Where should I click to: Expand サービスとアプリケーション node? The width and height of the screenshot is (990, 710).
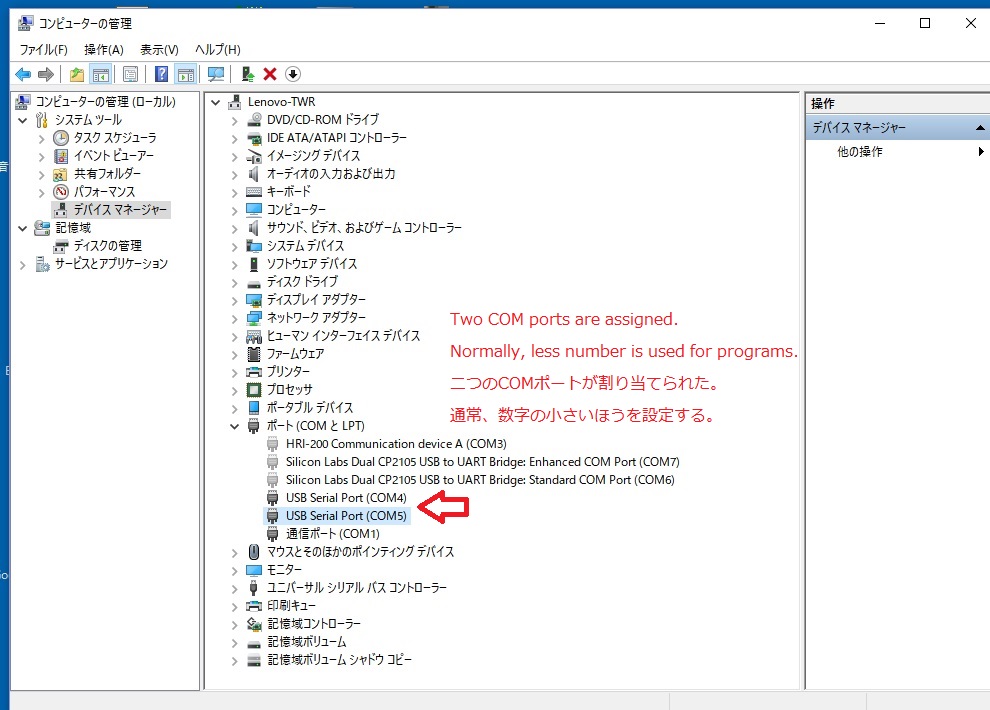click(x=23, y=265)
